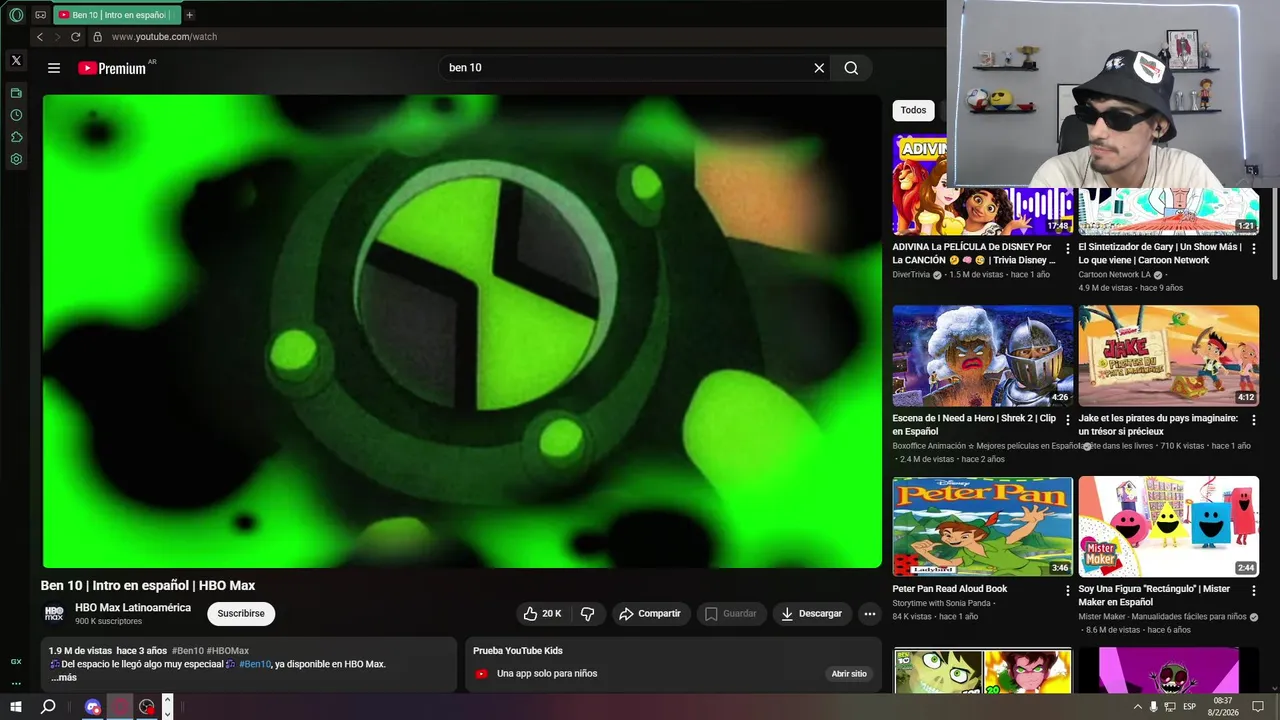Open options for Peter Pan Read Aloud video

click(x=1068, y=591)
